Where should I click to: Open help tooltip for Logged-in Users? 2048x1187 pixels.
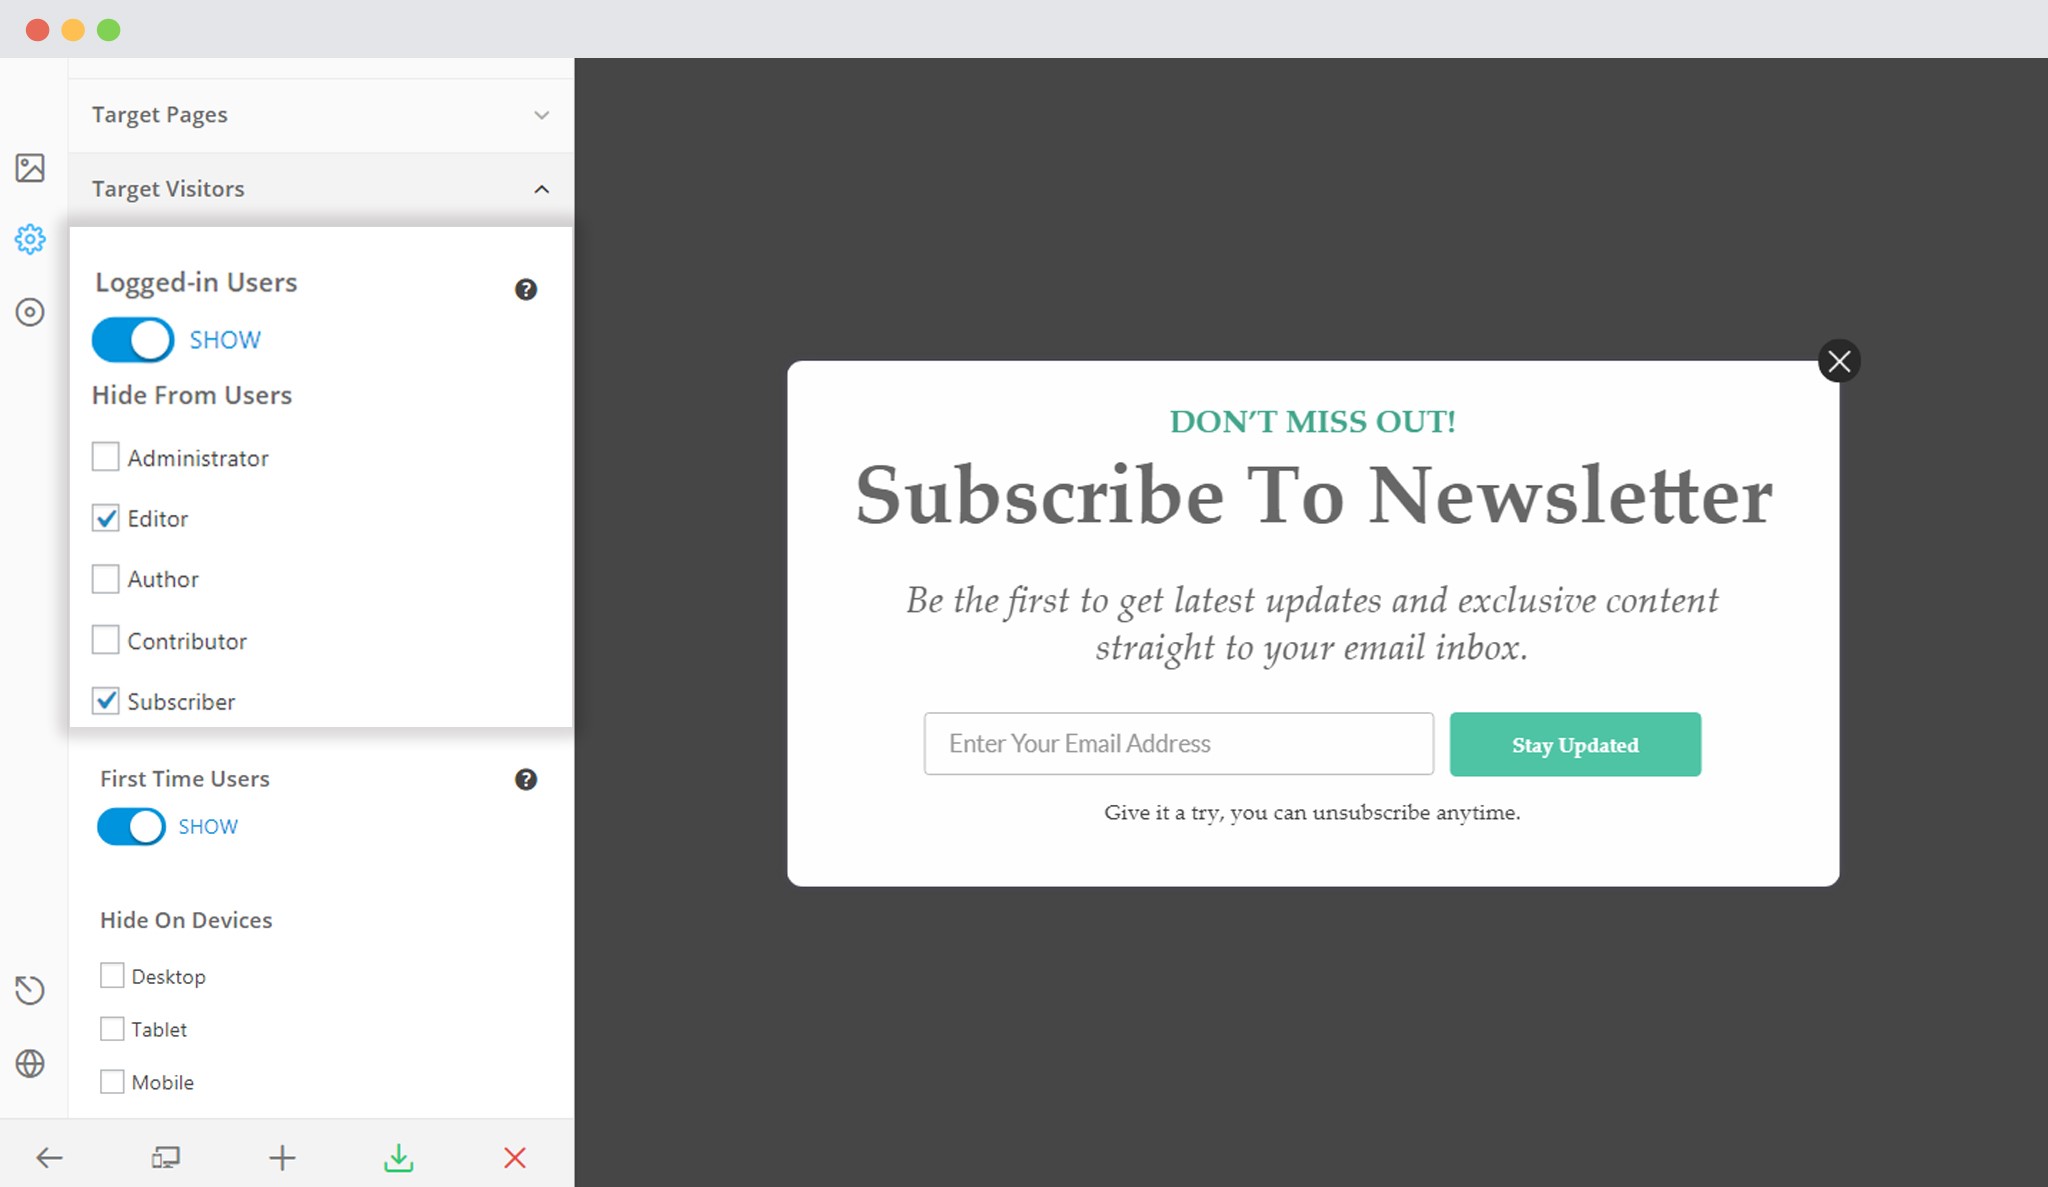(x=526, y=289)
